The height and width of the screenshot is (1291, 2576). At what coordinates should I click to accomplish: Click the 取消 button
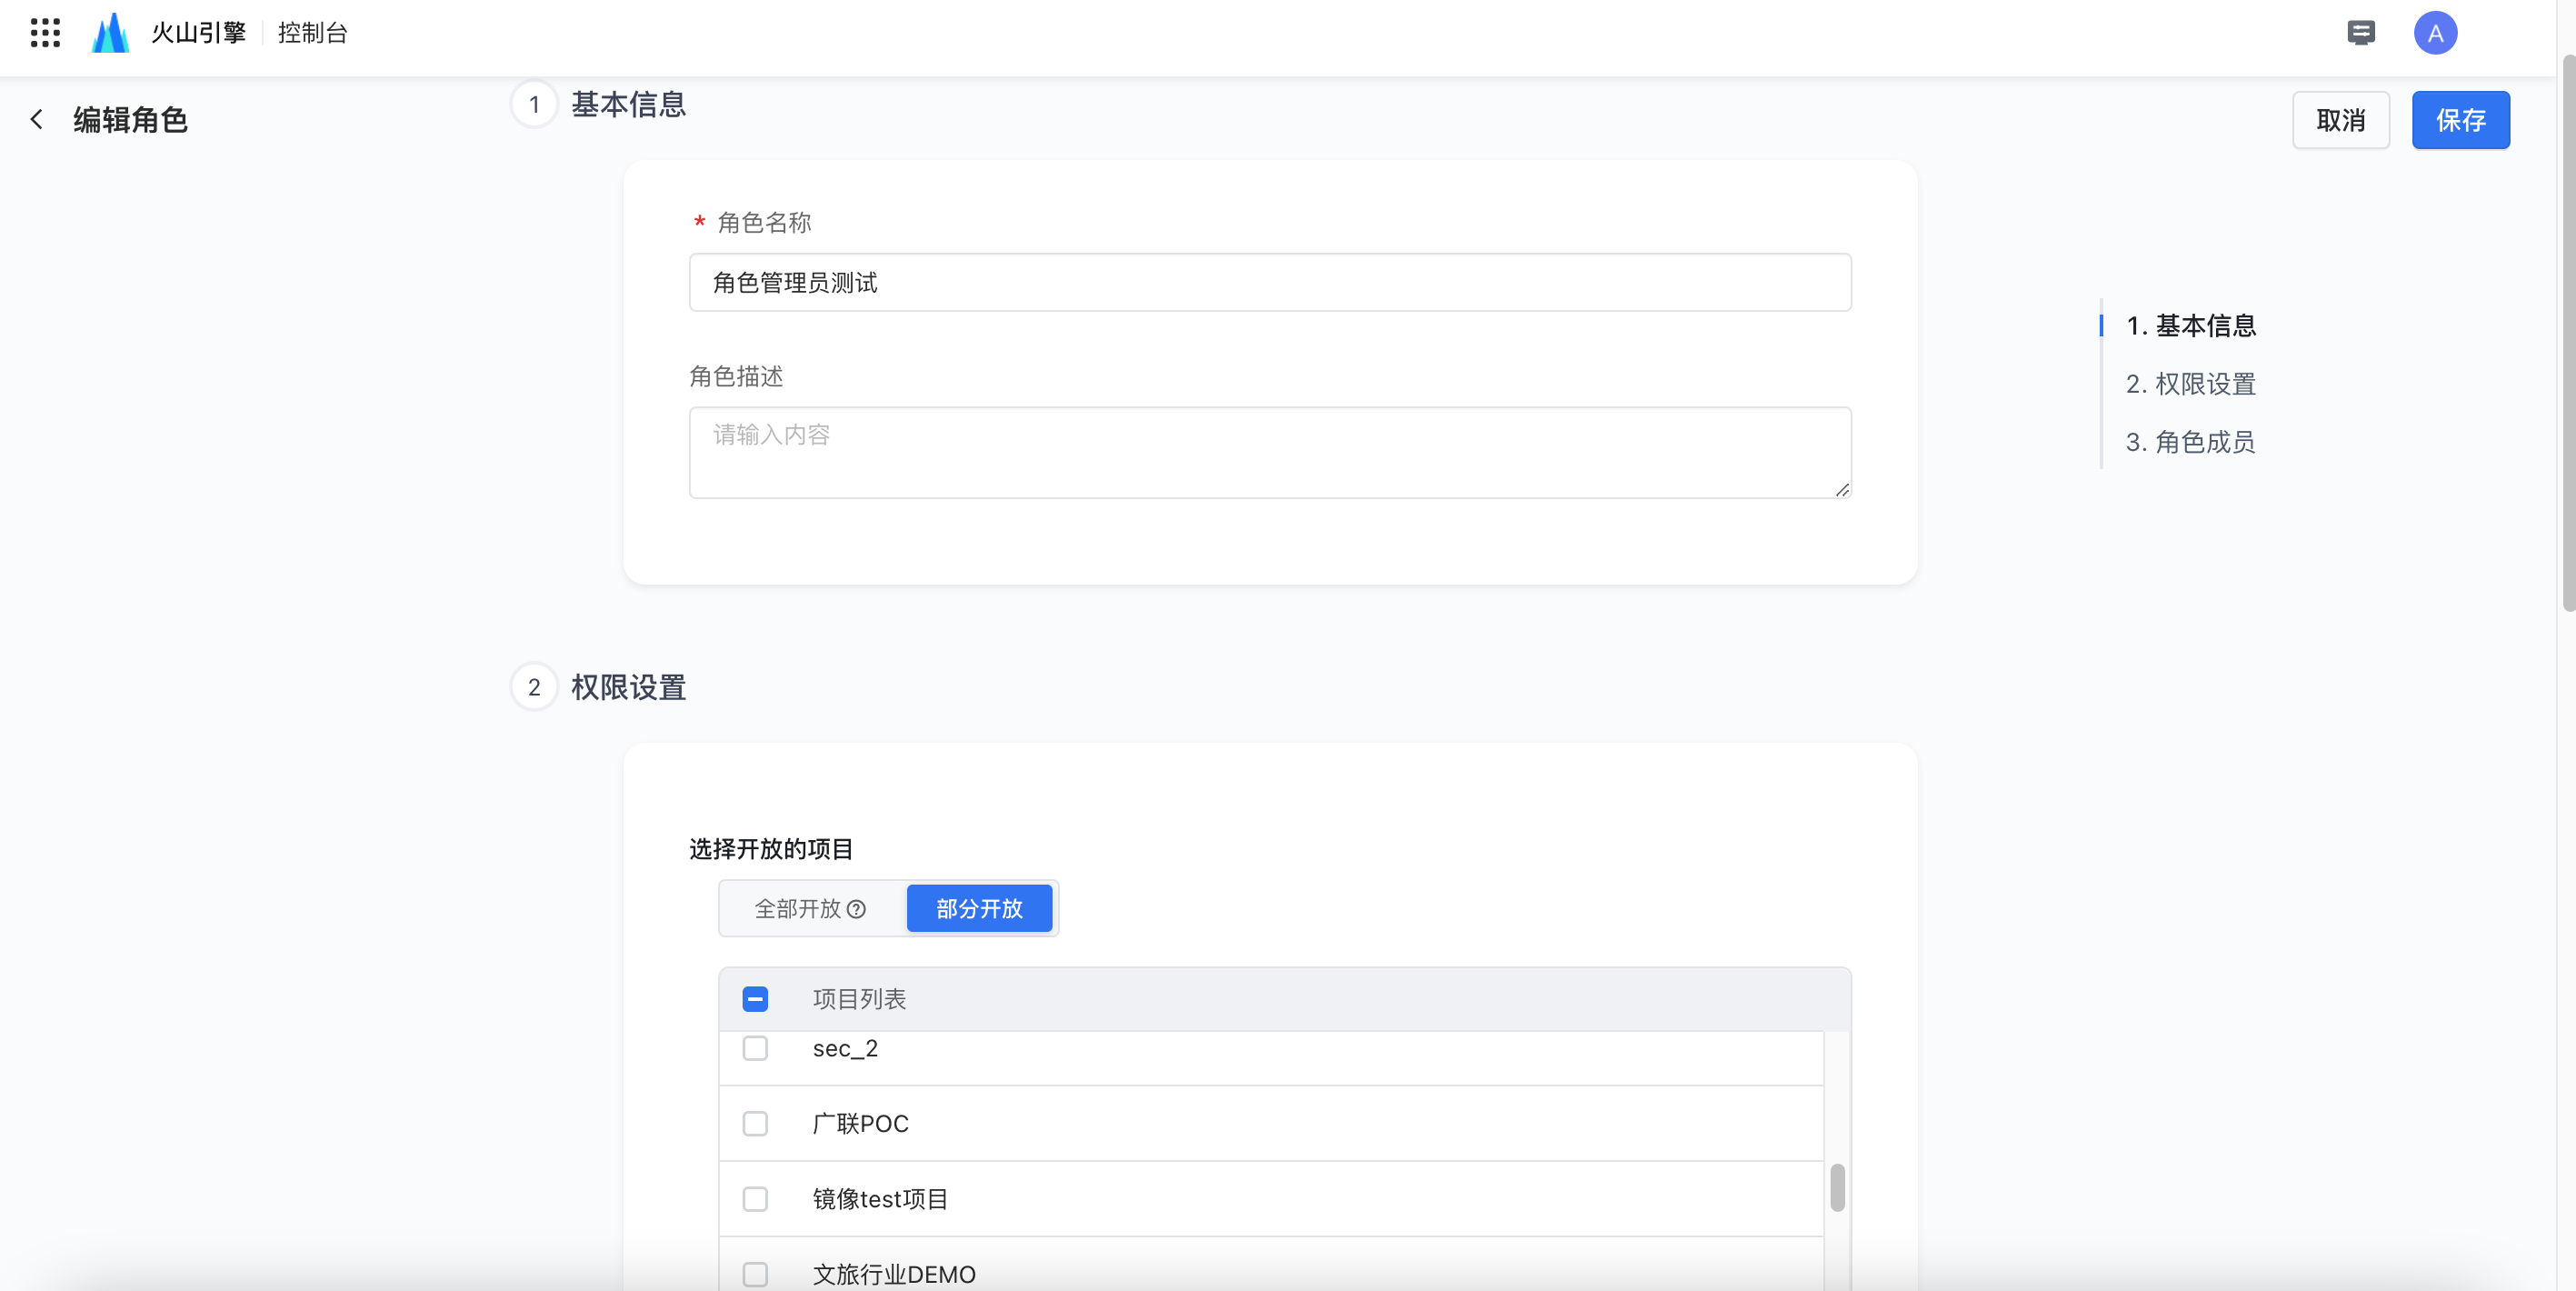tap(2340, 120)
